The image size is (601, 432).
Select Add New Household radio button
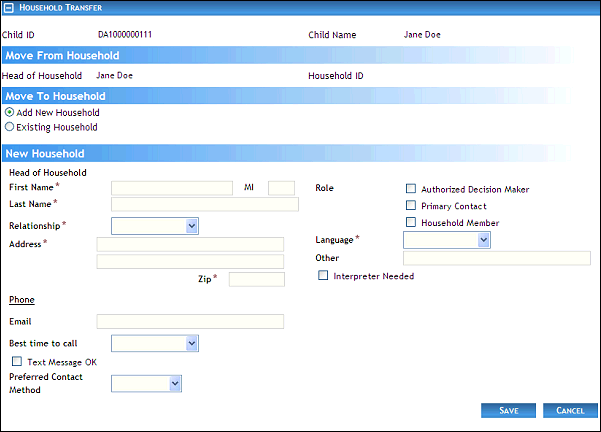coord(10,113)
